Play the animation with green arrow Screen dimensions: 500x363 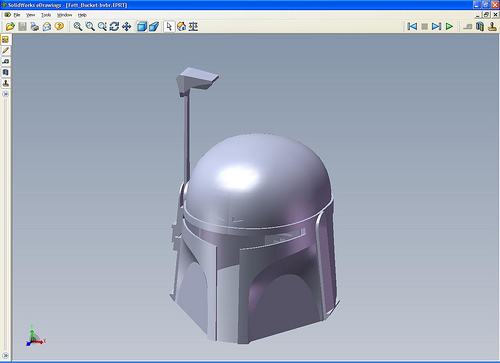(x=449, y=26)
